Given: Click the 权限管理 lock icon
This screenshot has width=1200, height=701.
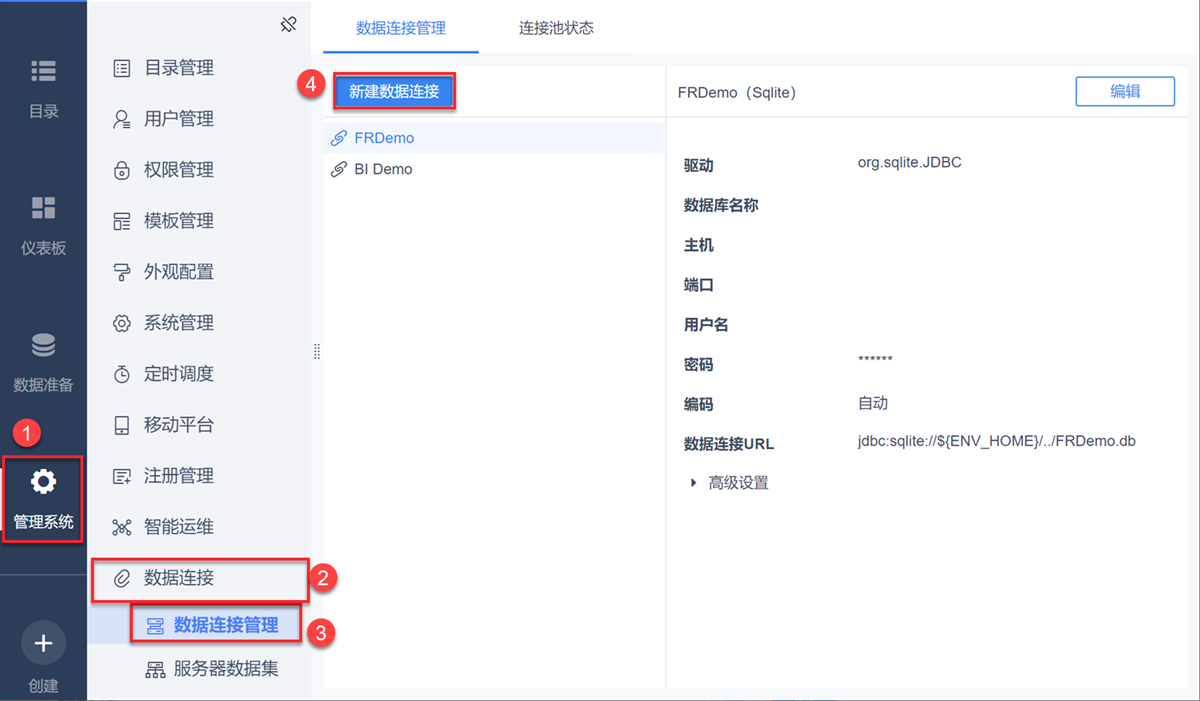Looking at the screenshot, I should coord(122,170).
